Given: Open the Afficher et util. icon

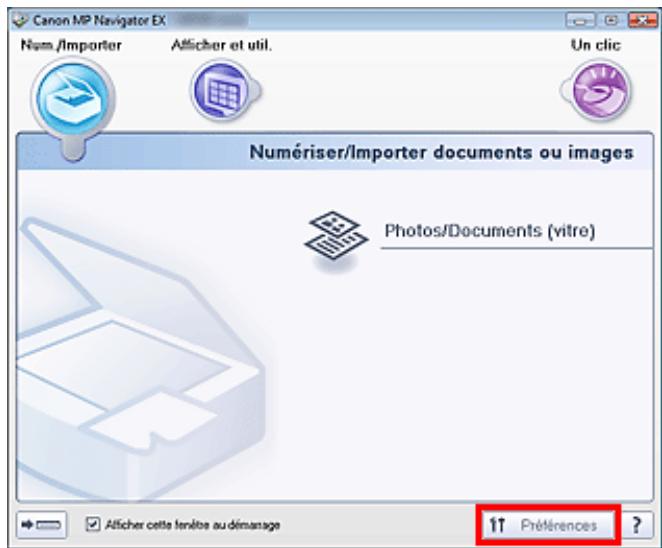Looking at the screenshot, I should pyautogui.click(x=224, y=91).
